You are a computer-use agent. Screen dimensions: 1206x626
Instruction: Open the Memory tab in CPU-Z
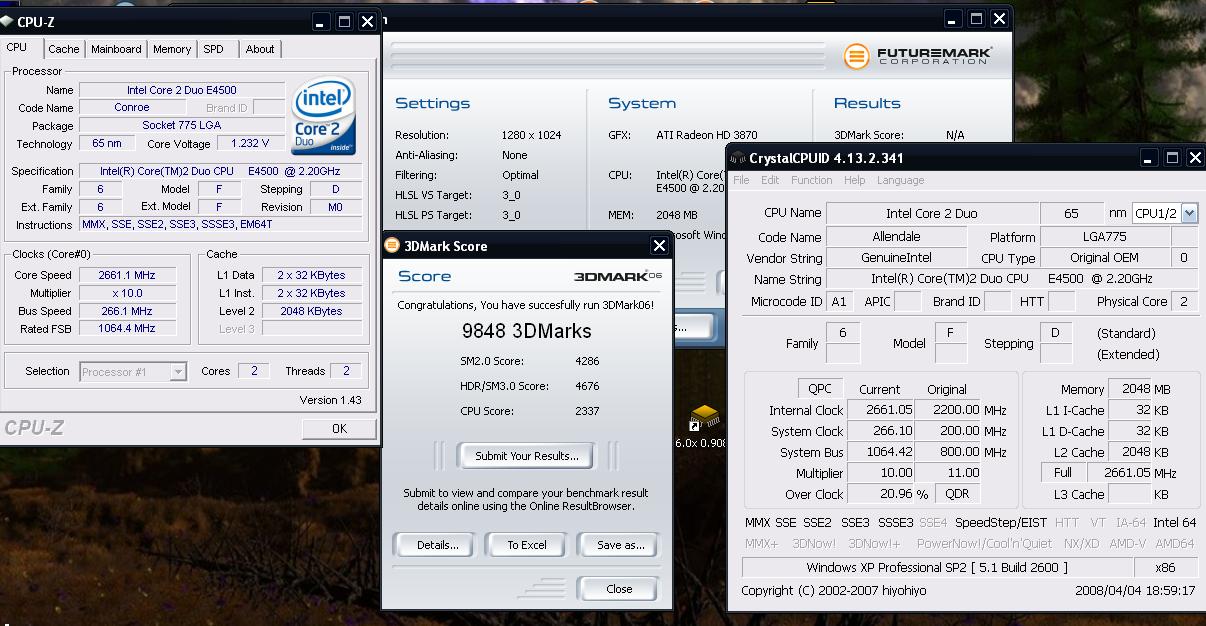tap(172, 49)
